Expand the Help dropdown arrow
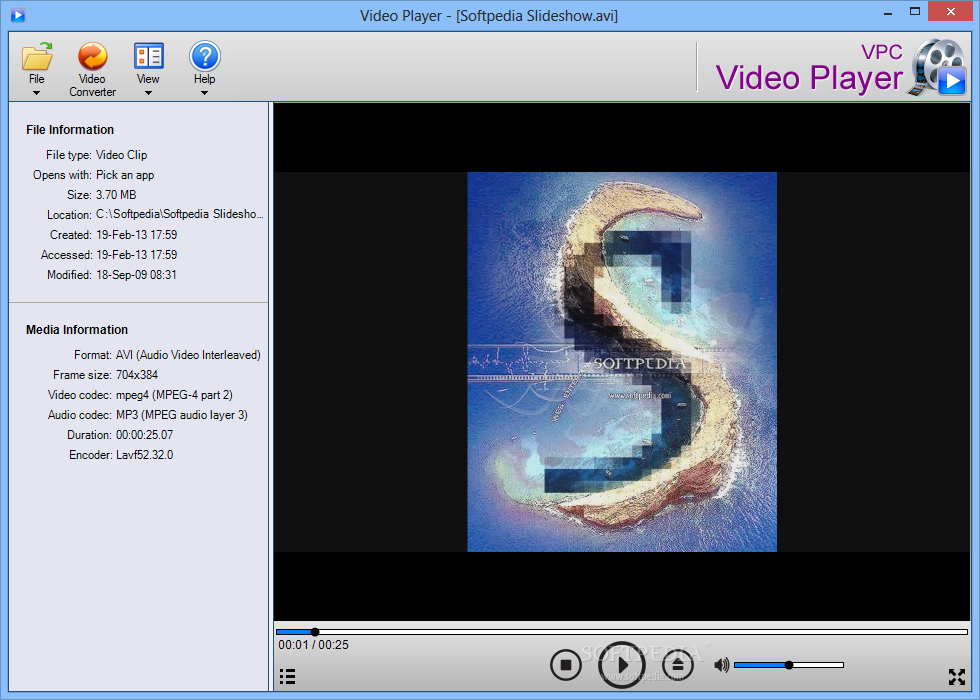Viewport: 980px width, 700px height. [x=204, y=93]
